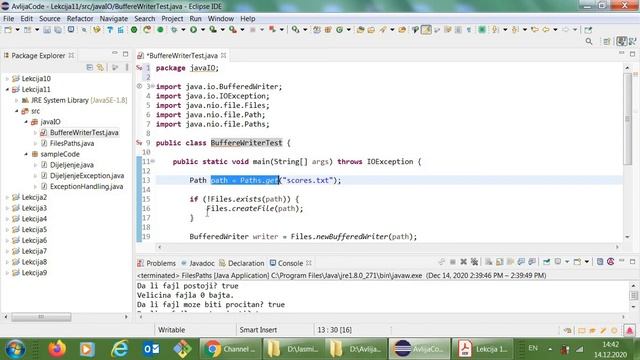This screenshot has height=360, width=640.
Task: Click the Lekcija PDF taskbar button
Action: pos(482,349)
